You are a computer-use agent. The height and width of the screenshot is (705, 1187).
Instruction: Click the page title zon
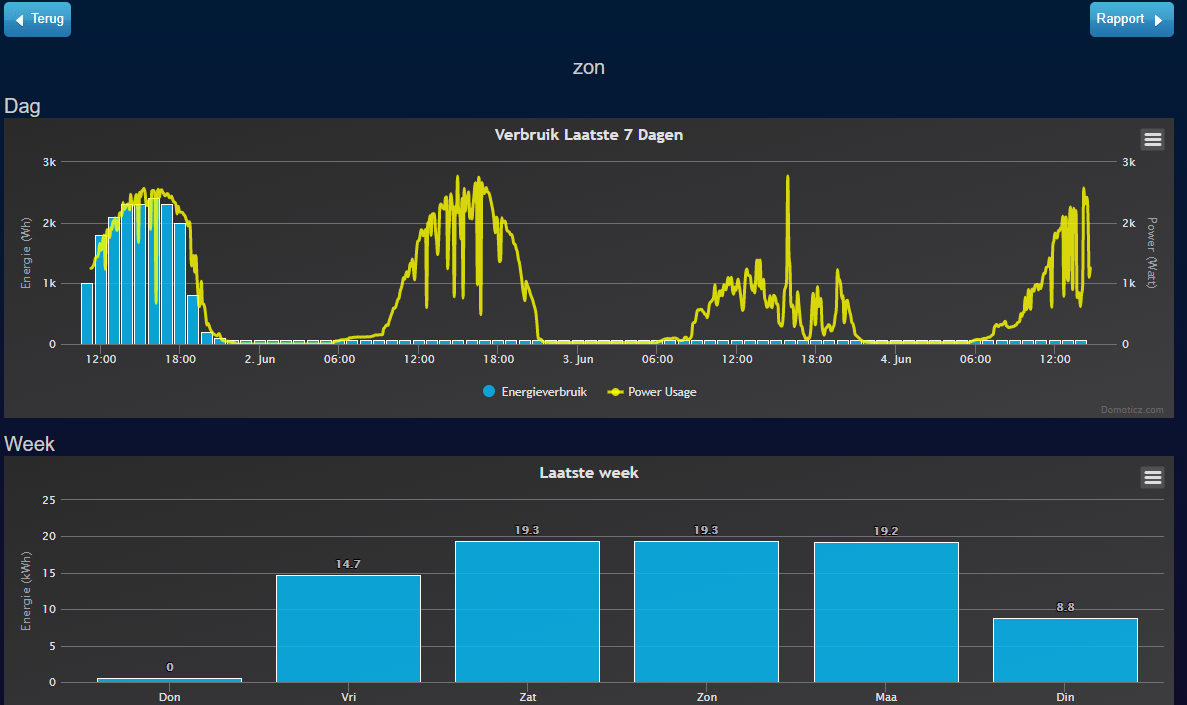[589, 67]
